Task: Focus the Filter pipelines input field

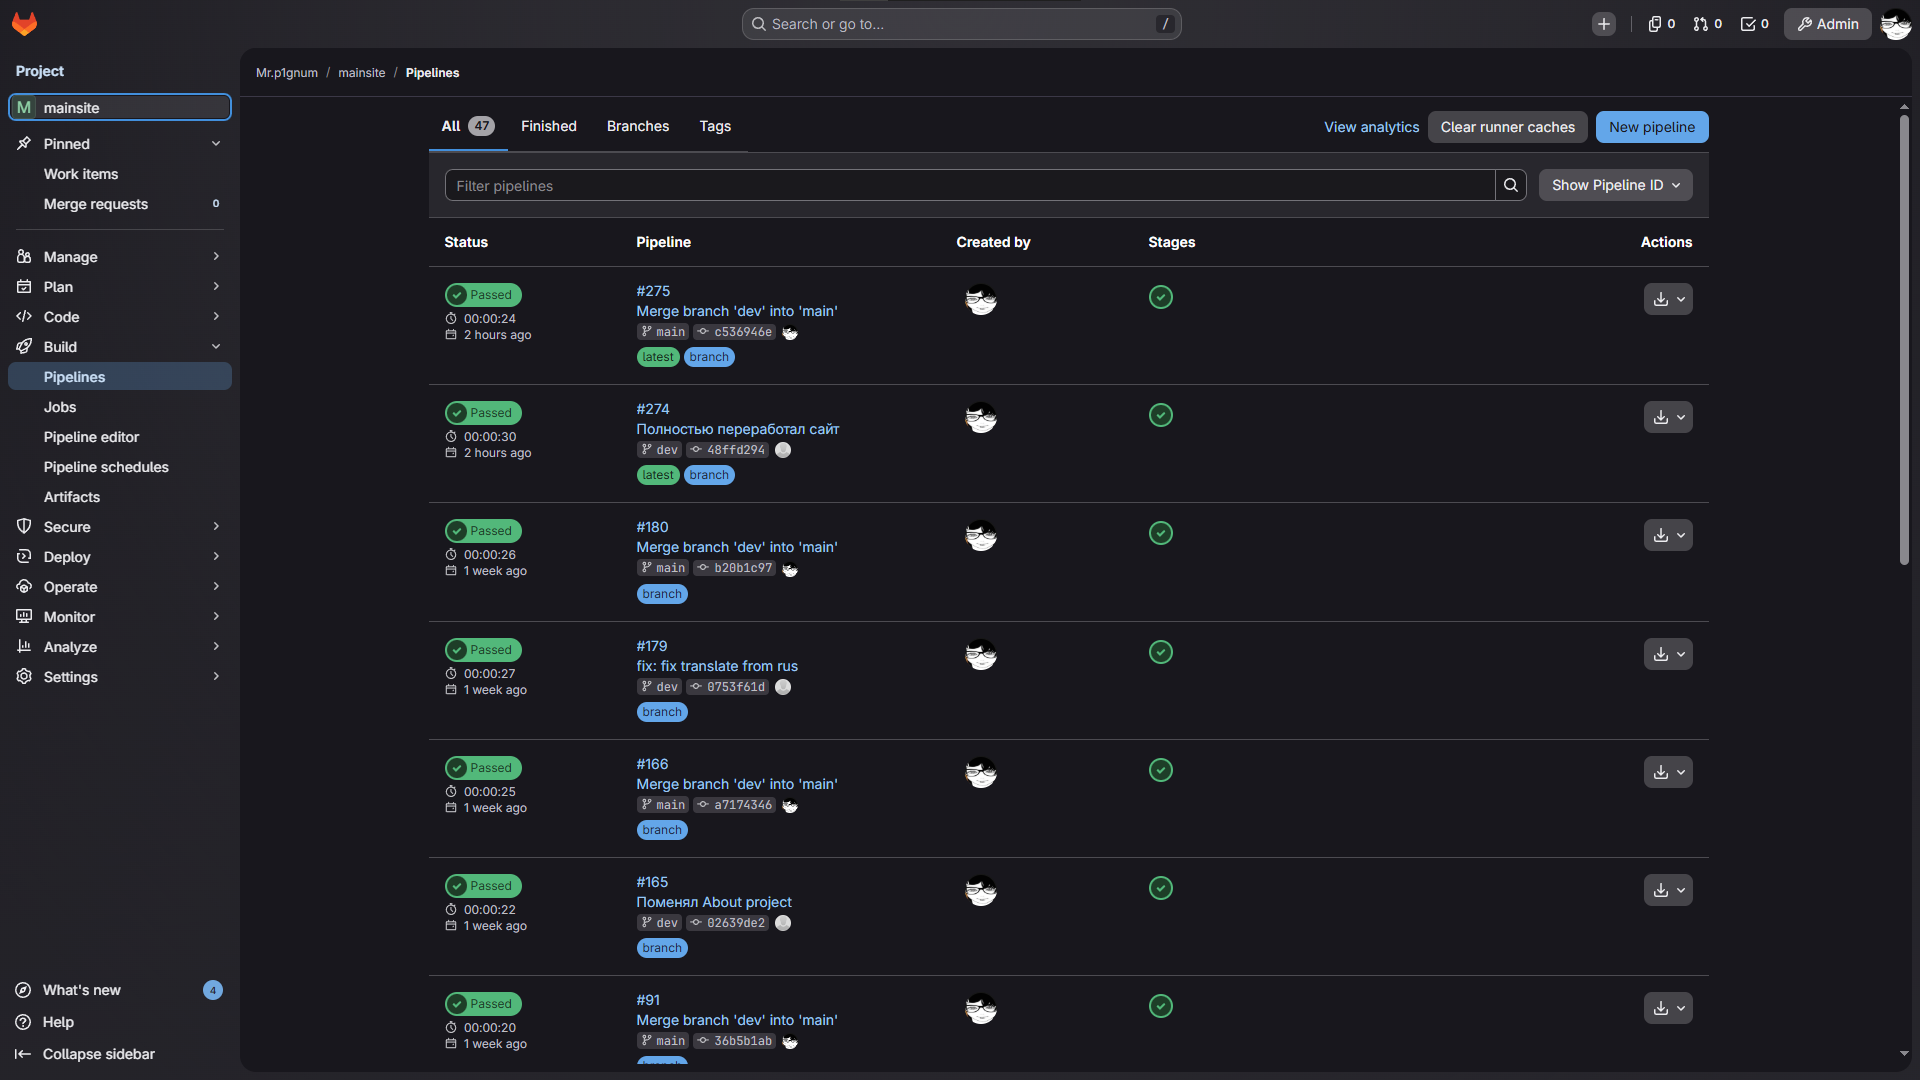Action: coord(969,185)
